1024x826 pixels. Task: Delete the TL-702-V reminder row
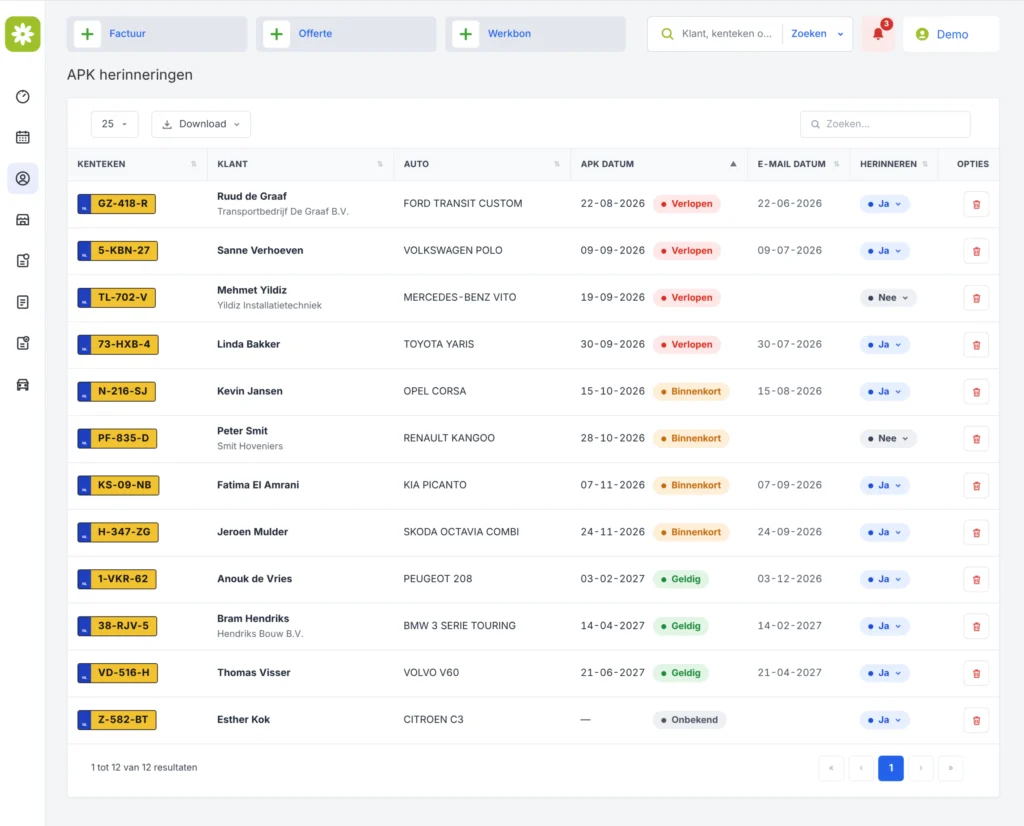976,298
